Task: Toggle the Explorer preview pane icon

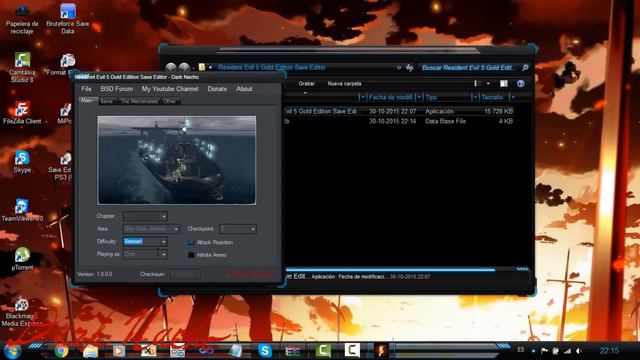Action: tap(504, 84)
